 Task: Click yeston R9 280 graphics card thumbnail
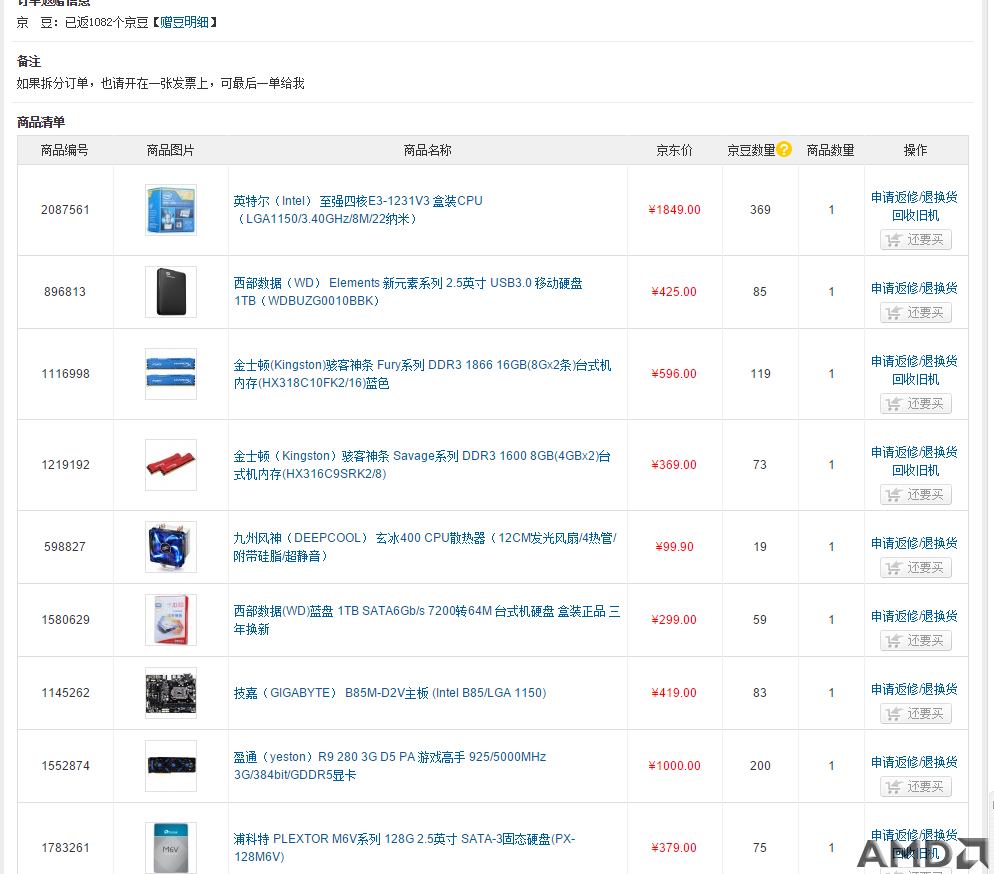coord(171,766)
